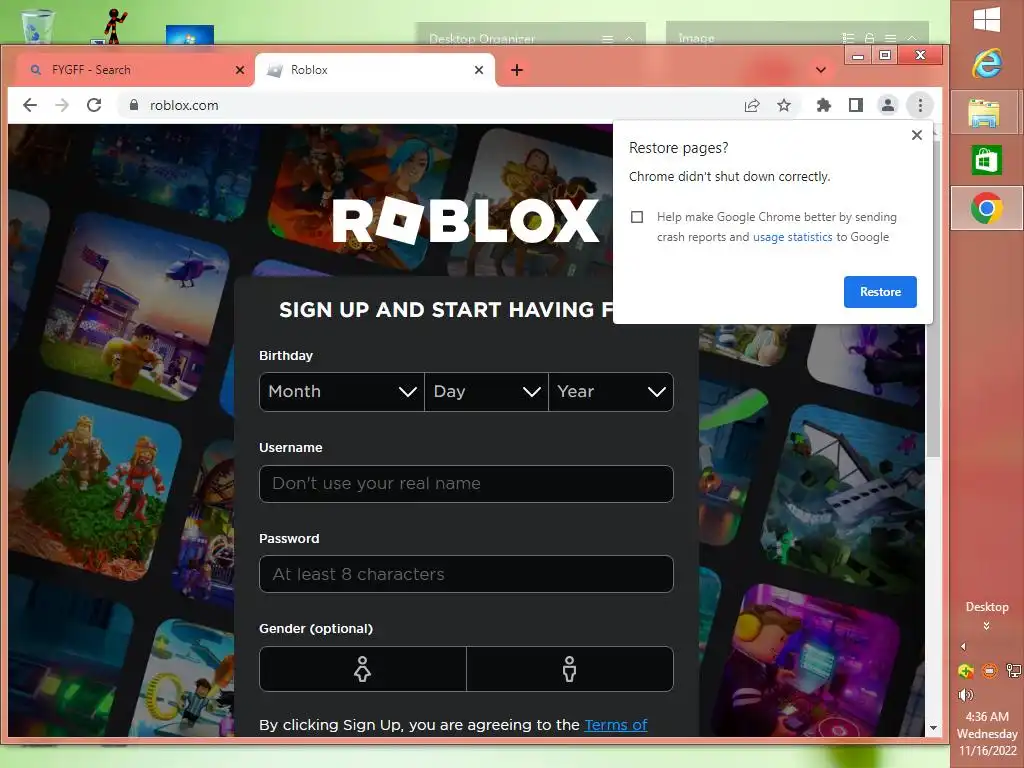Click the Windows Start button
The image size is (1024, 768).
point(987,19)
